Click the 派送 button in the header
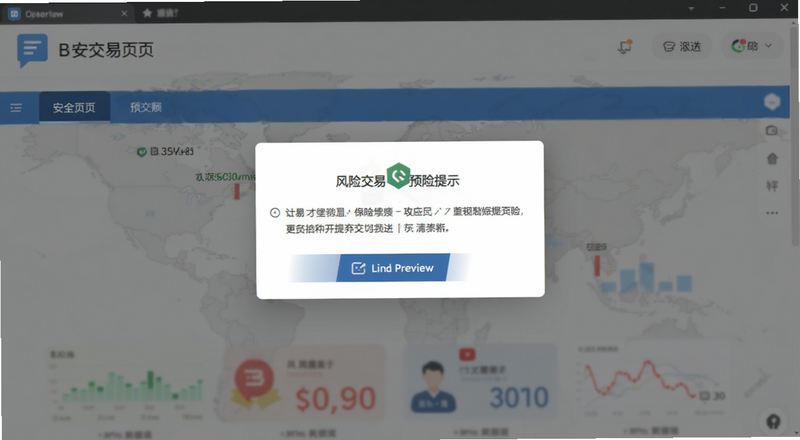This screenshot has height=440, width=800. tap(682, 46)
